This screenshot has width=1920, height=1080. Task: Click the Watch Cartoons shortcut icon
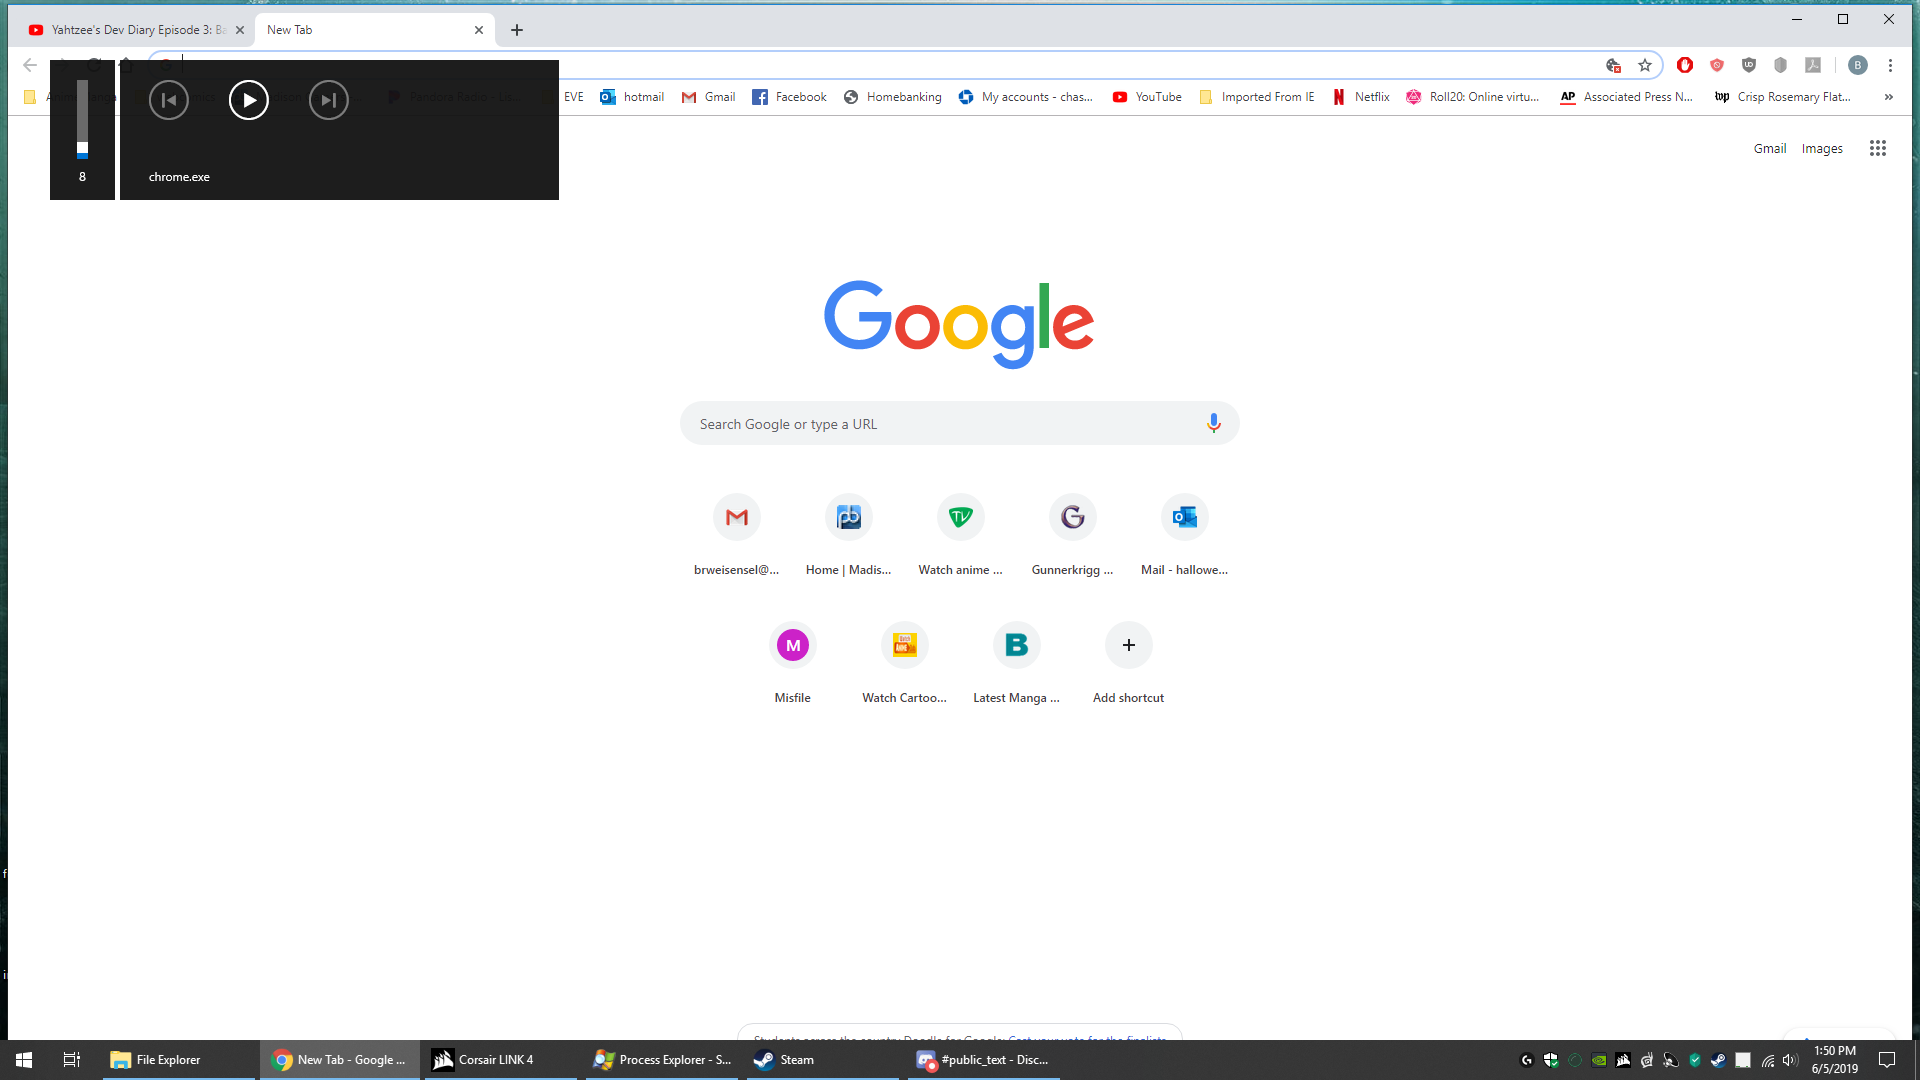click(905, 645)
